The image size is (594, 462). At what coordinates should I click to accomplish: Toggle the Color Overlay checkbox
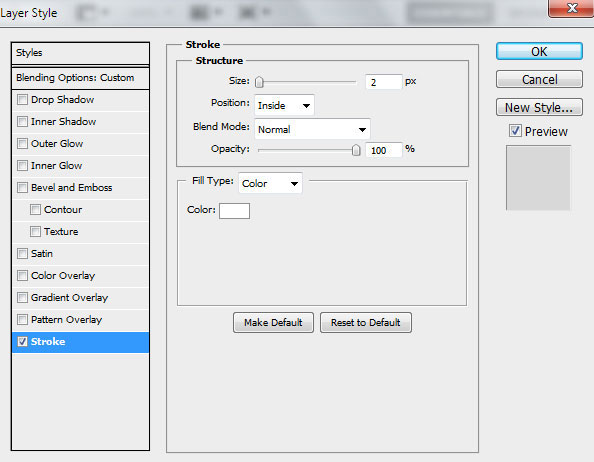coord(22,275)
